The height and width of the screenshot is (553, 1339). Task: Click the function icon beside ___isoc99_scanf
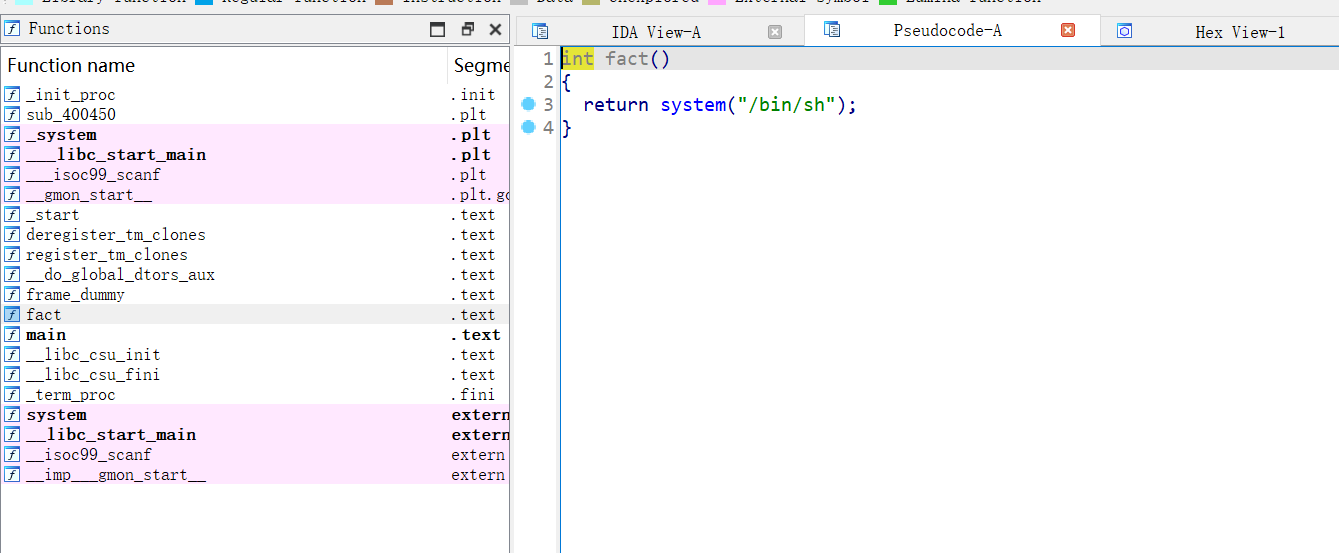tap(12, 175)
